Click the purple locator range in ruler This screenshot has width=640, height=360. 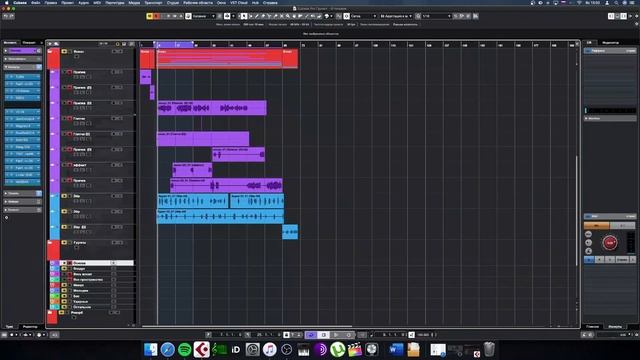(173, 44)
